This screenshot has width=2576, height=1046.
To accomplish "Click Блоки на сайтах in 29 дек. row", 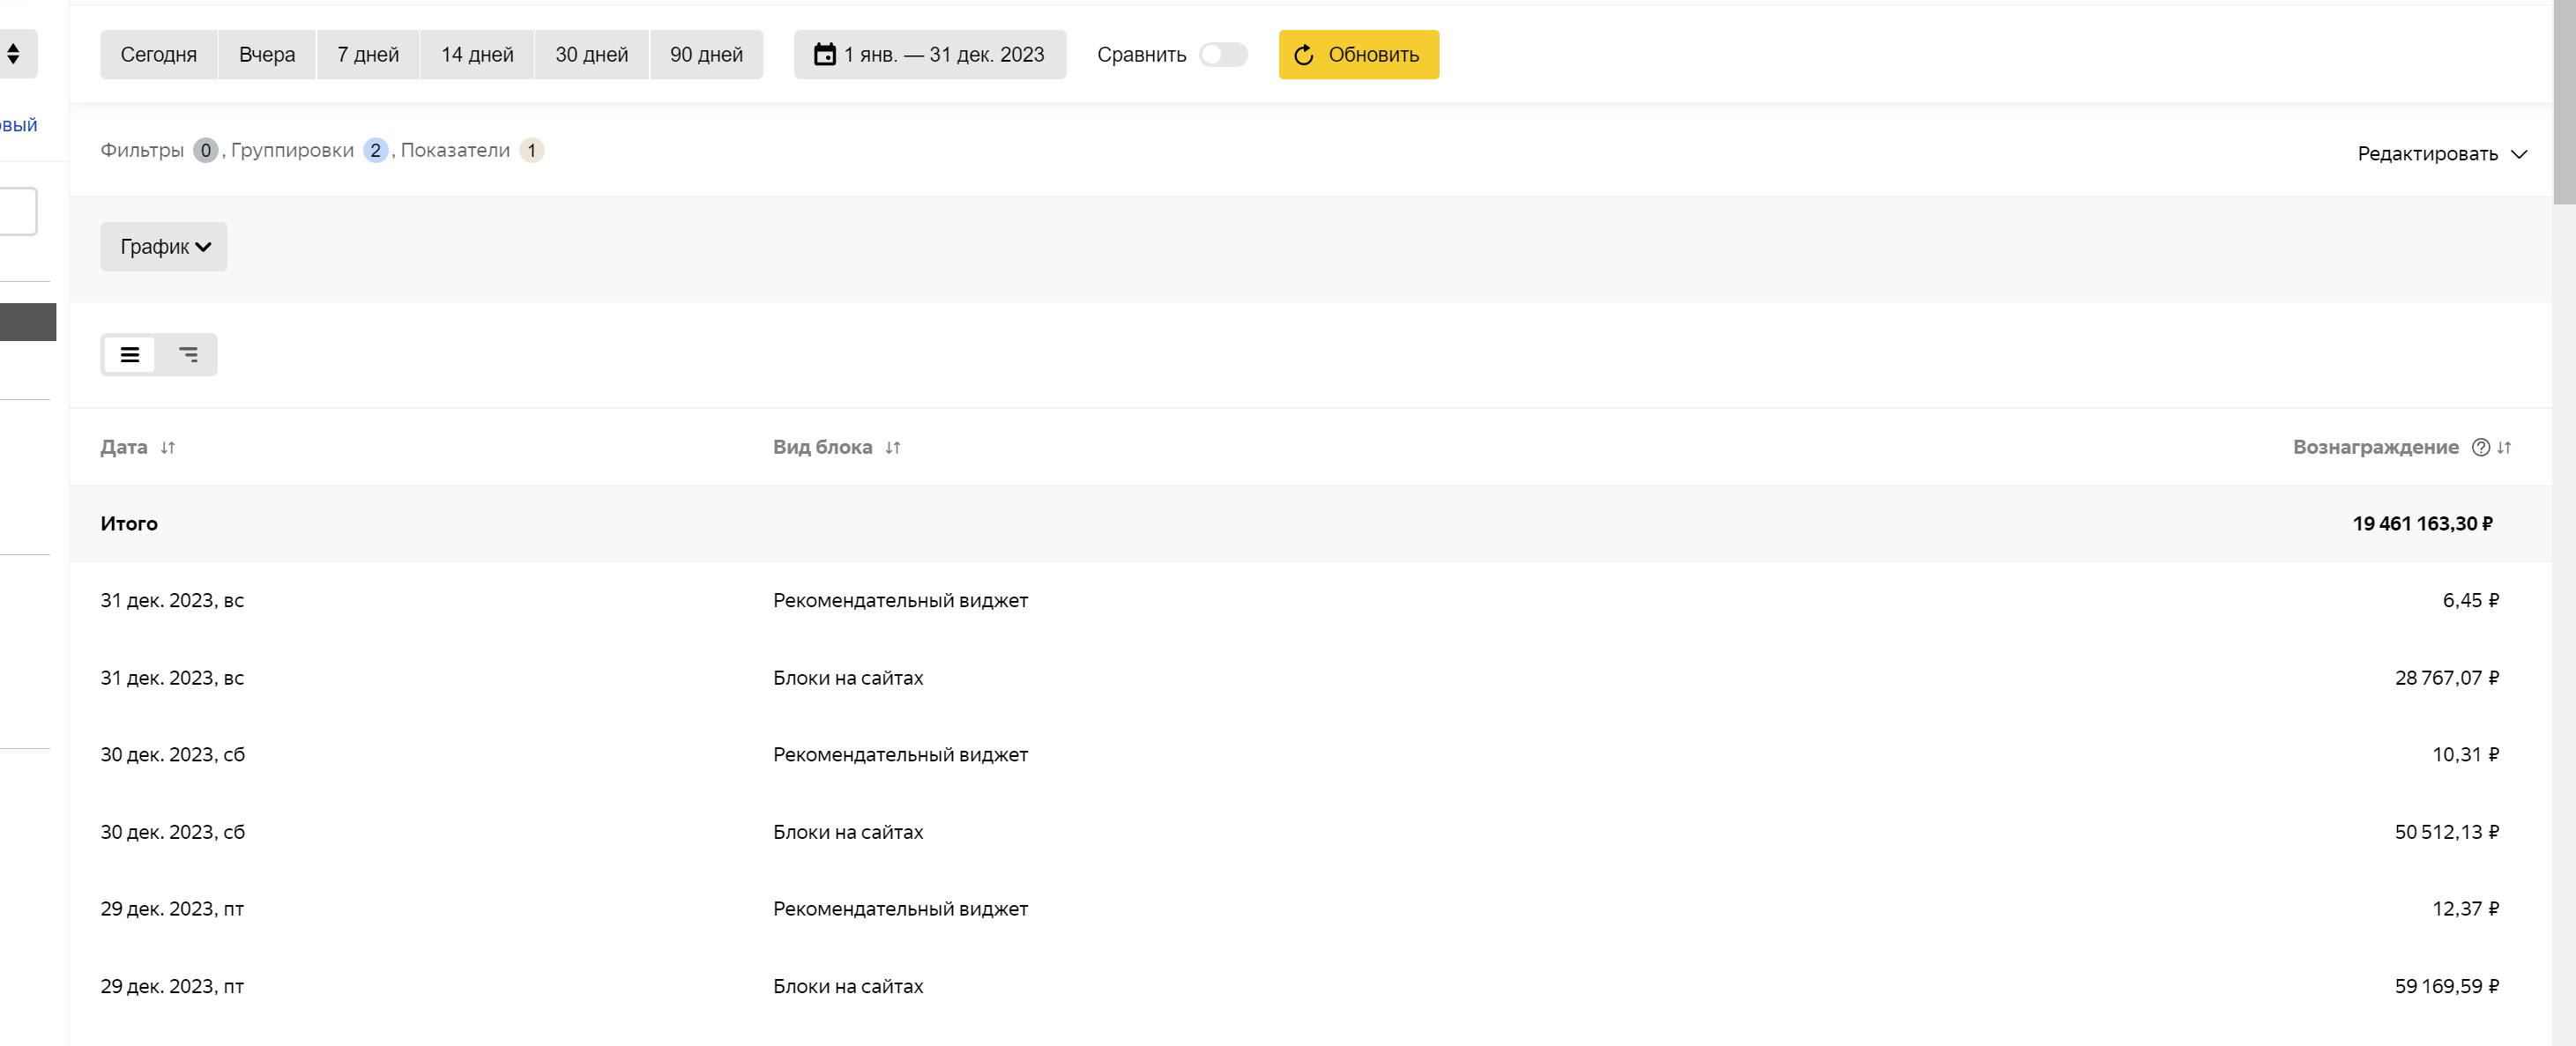I will coord(848,985).
